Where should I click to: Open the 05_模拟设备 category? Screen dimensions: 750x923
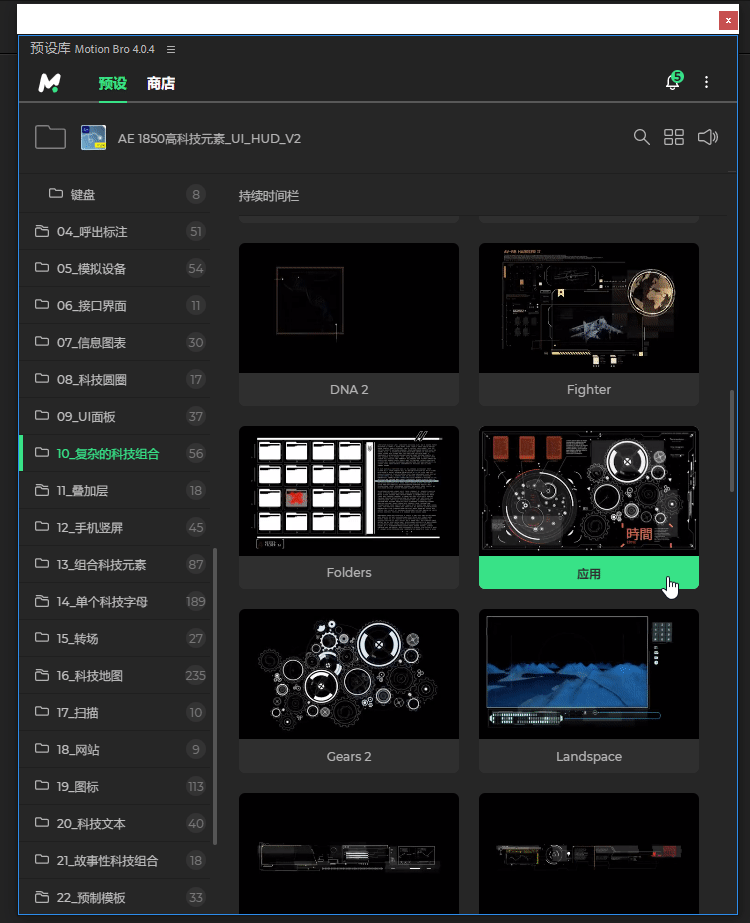tap(115, 268)
